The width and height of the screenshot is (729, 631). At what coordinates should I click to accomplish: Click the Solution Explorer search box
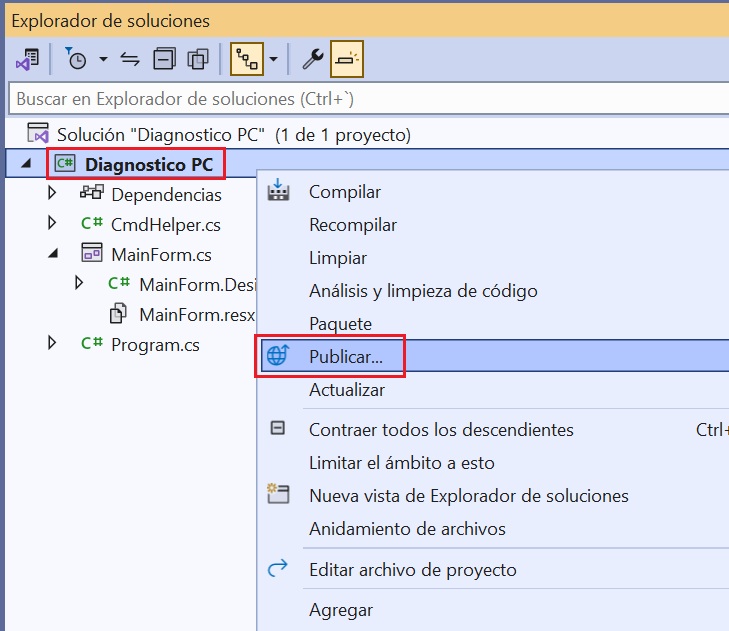click(x=364, y=99)
